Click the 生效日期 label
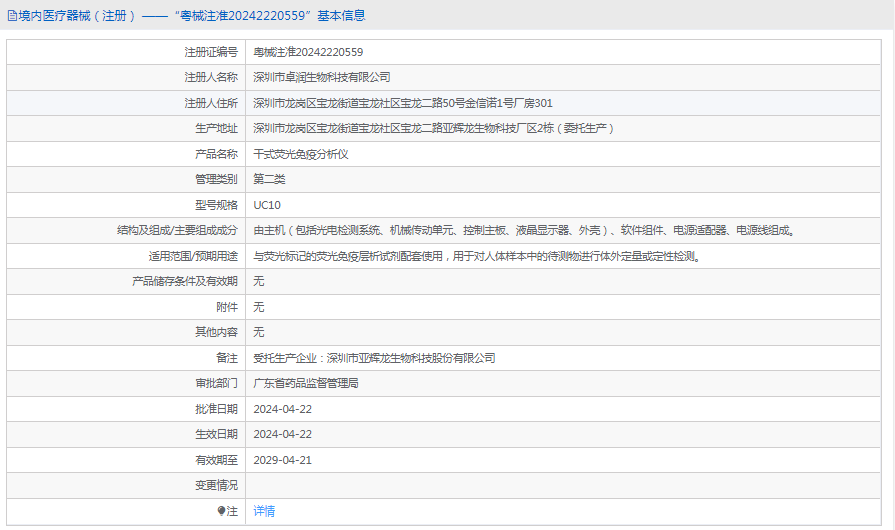 (216, 434)
